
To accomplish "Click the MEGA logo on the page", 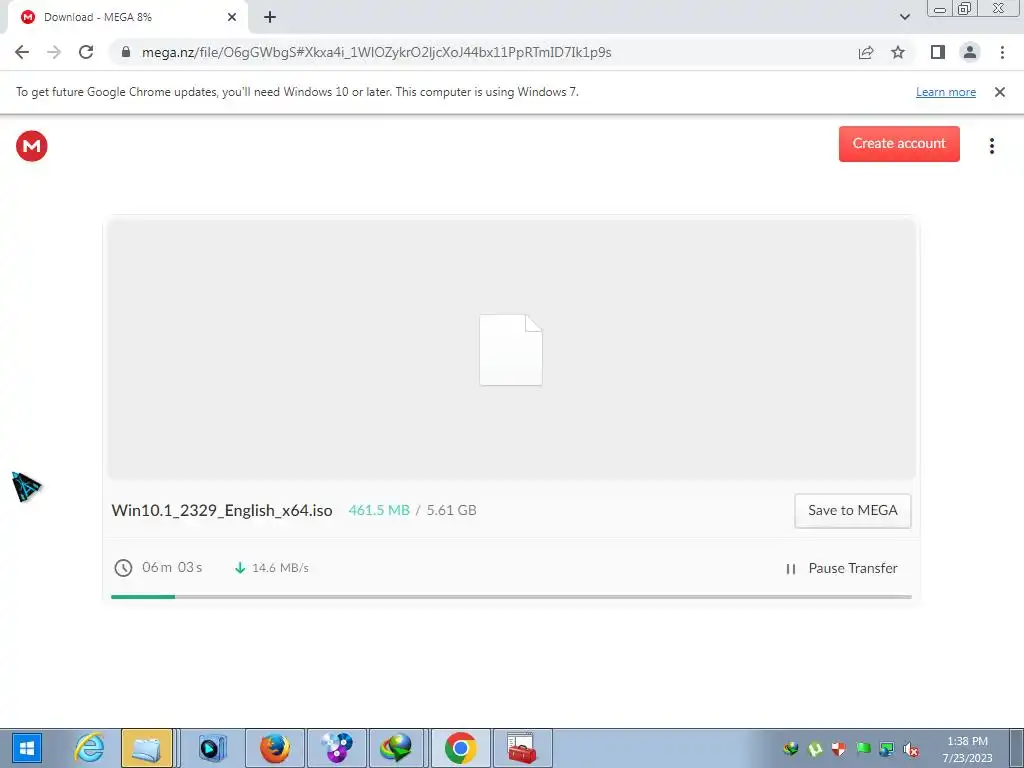I will [x=31, y=146].
